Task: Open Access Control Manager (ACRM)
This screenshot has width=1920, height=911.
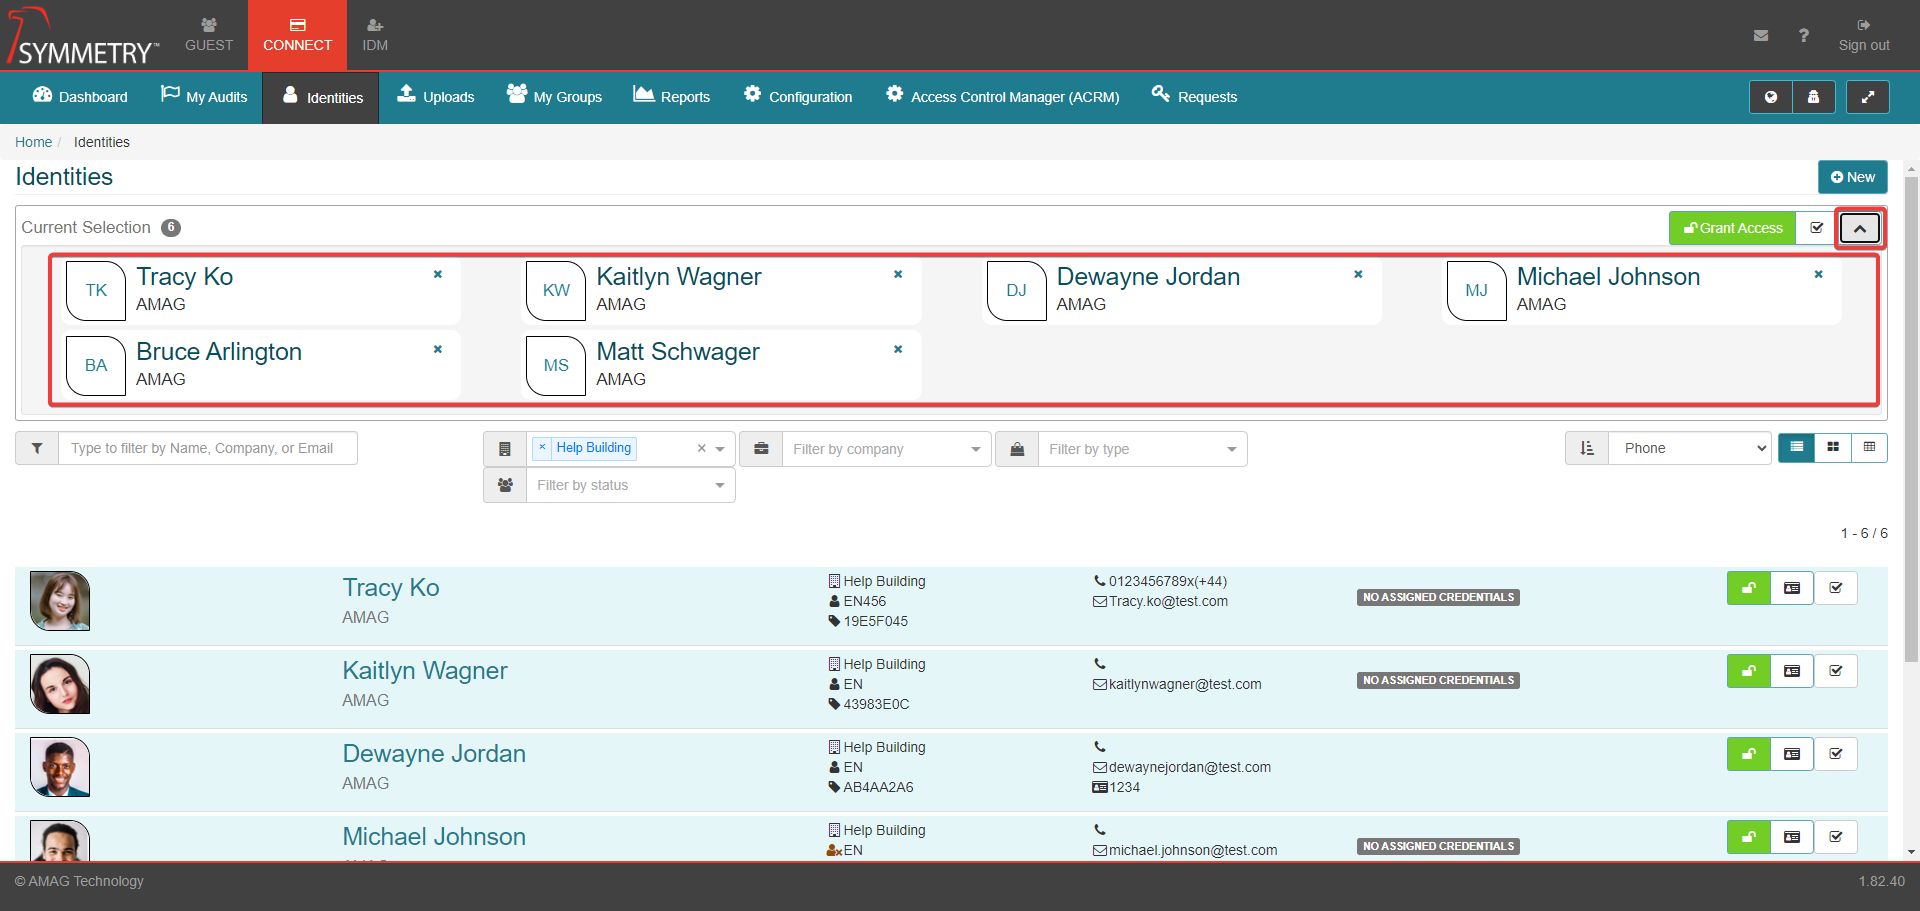Action: tap(1003, 97)
